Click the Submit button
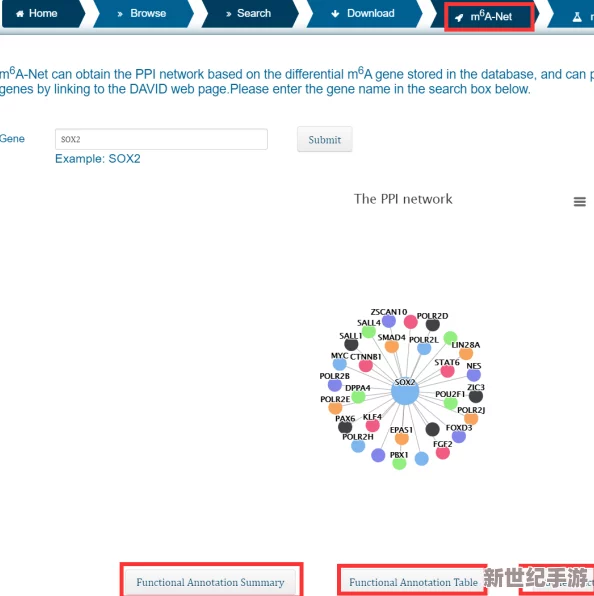This screenshot has width=594, height=596. click(x=325, y=139)
